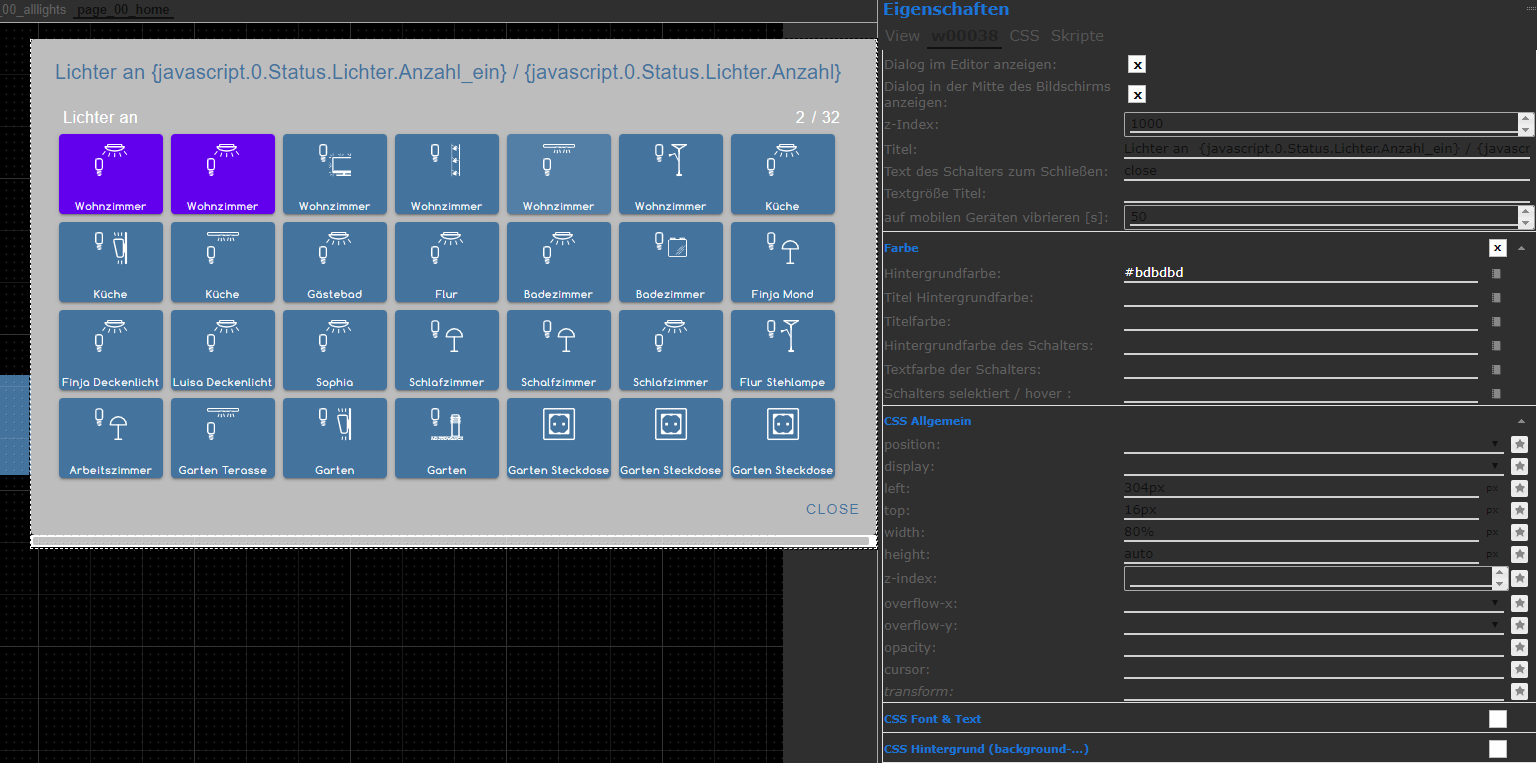Viewport: 1537px width, 763px height.
Task: Click the star icon beside overflow-y
Action: (x=1520, y=625)
